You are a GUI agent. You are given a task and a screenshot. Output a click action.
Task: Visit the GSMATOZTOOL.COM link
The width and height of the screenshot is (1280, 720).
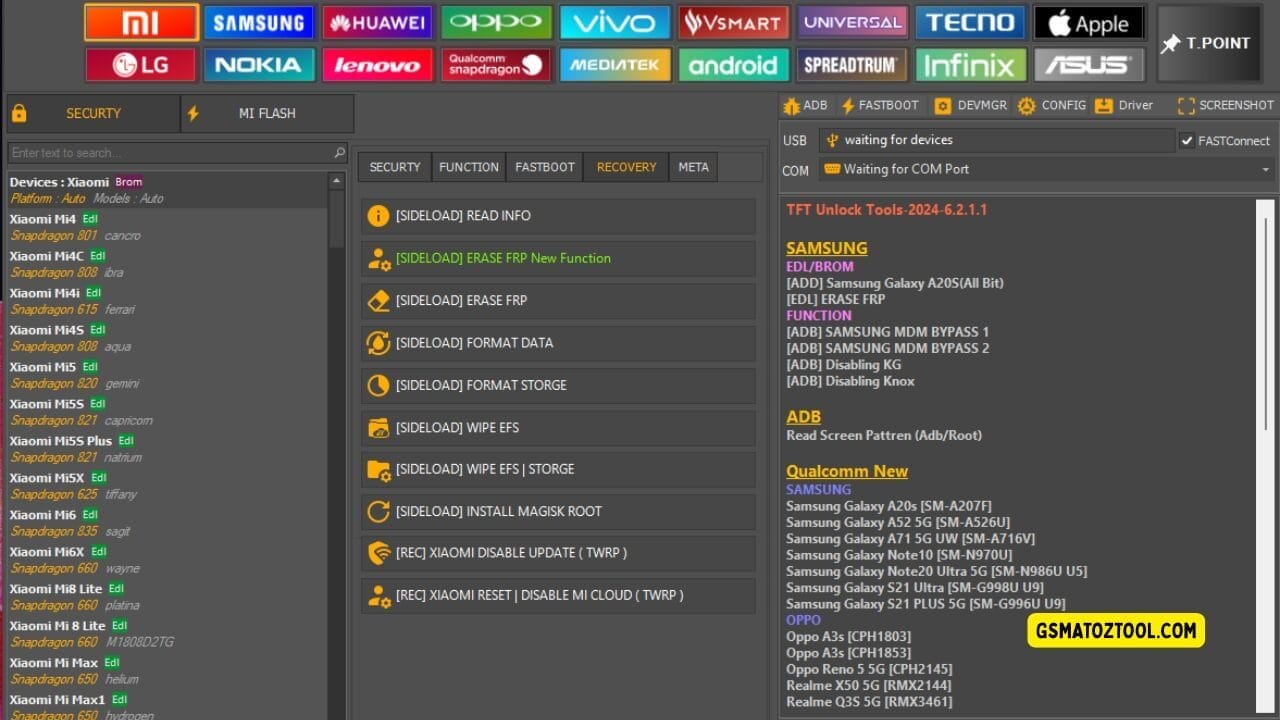click(1115, 631)
